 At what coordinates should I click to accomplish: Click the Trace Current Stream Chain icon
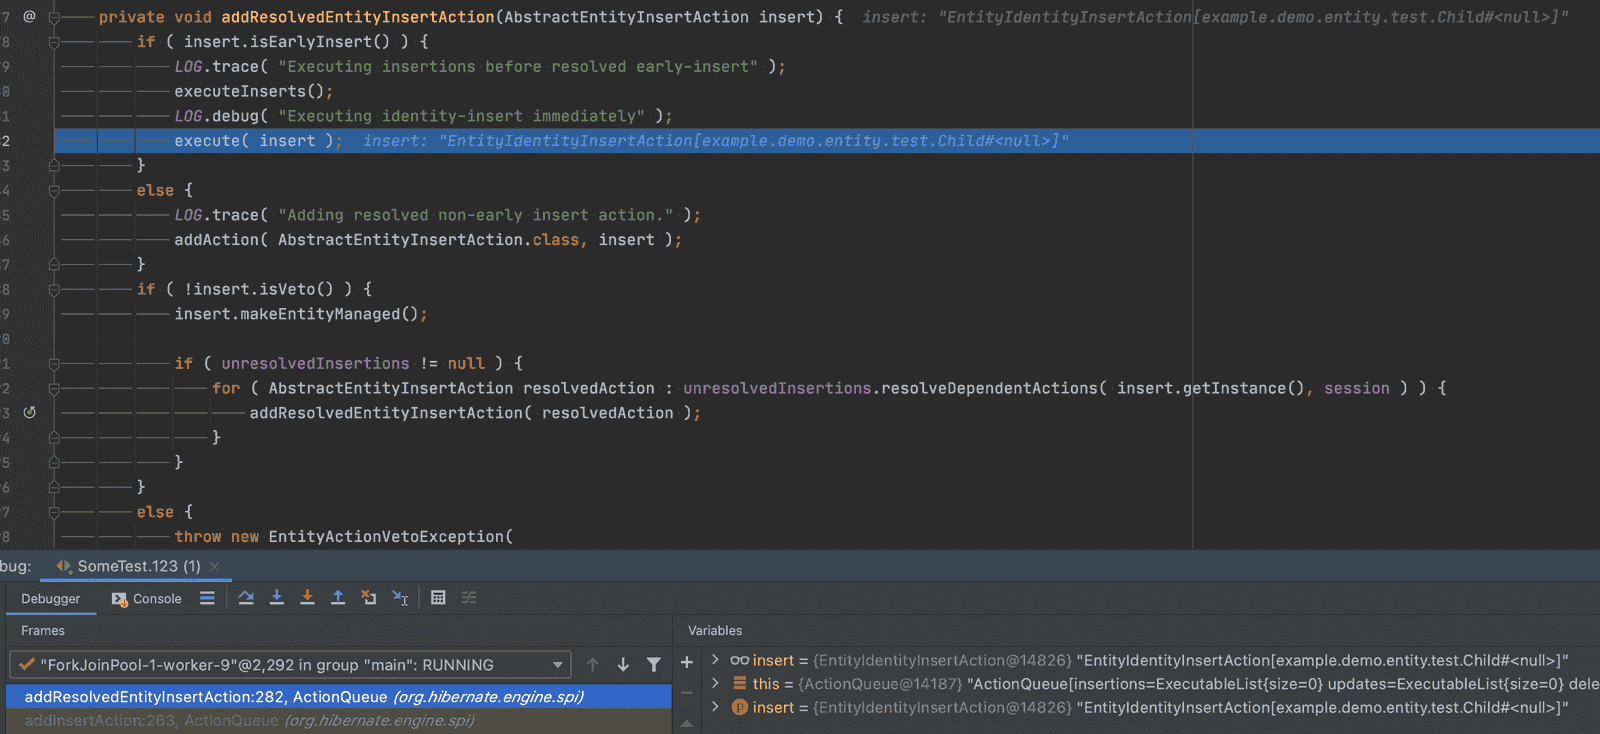(469, 598)
